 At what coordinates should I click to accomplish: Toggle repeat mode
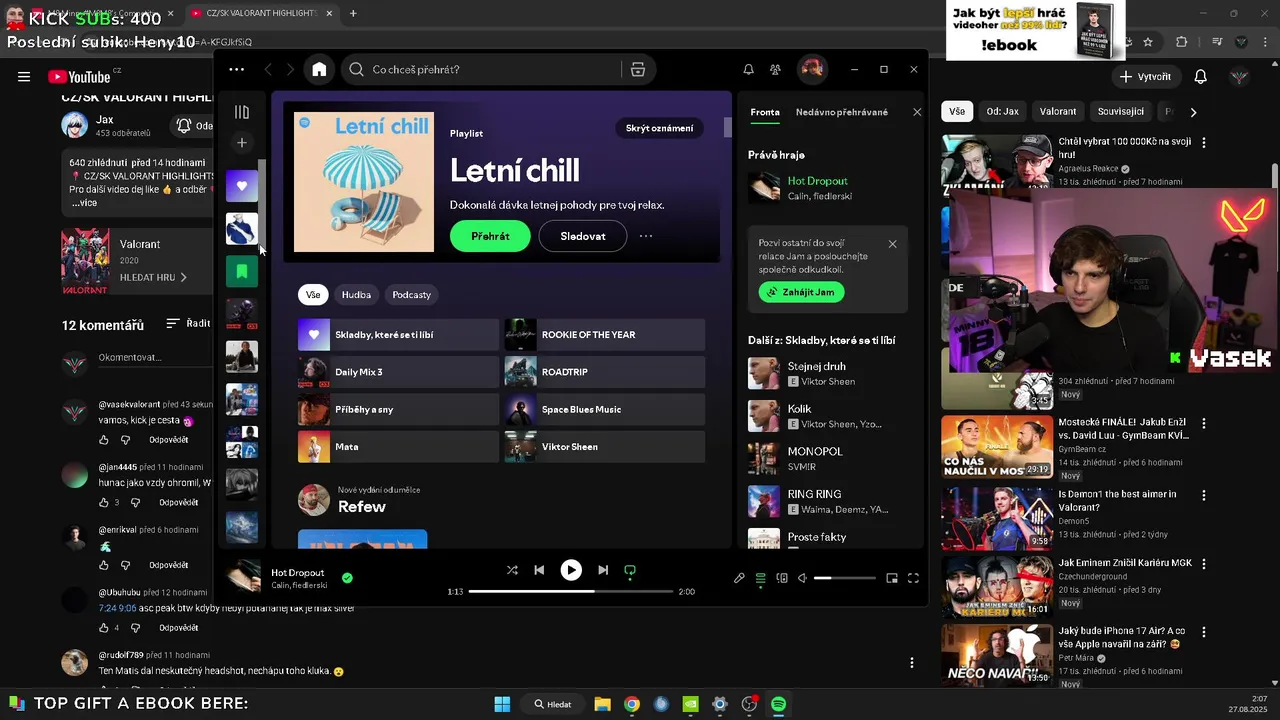[630, 570]
